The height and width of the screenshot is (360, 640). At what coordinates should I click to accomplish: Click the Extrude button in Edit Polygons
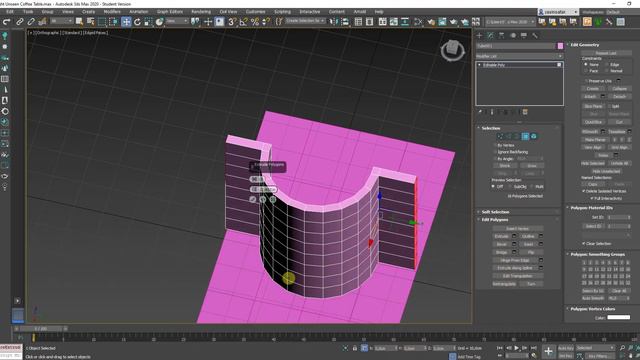pos(502,236)
